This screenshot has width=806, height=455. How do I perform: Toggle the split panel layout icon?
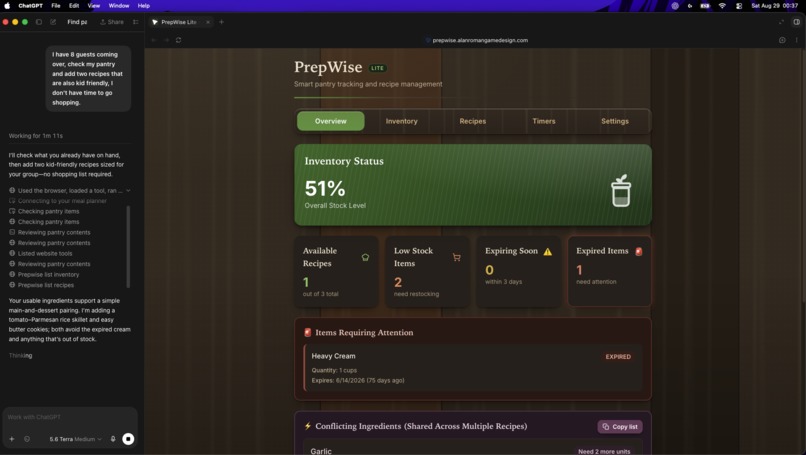coord(796,22)
